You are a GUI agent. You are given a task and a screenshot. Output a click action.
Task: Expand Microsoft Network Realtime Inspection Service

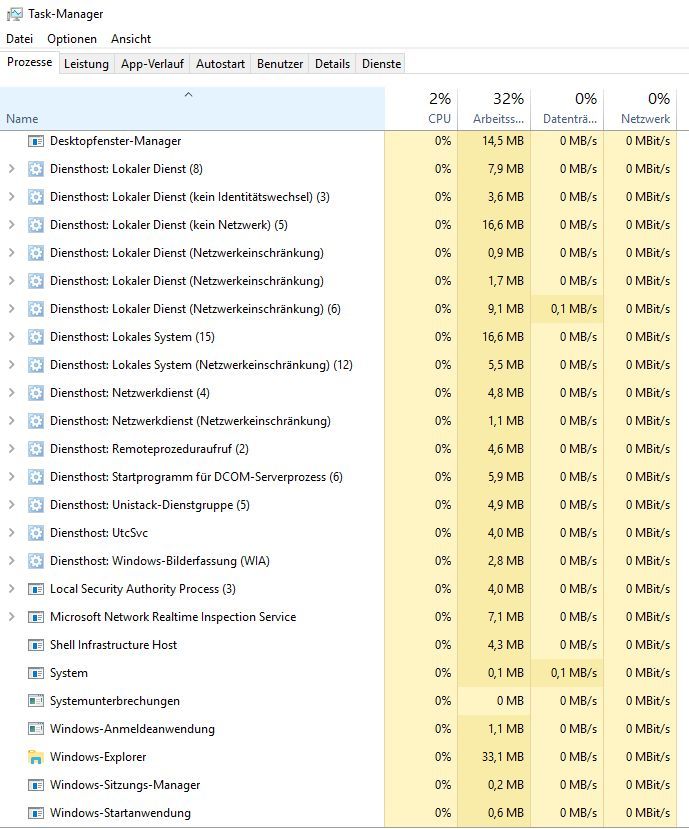pyautogui.click(x=11, y=618)
